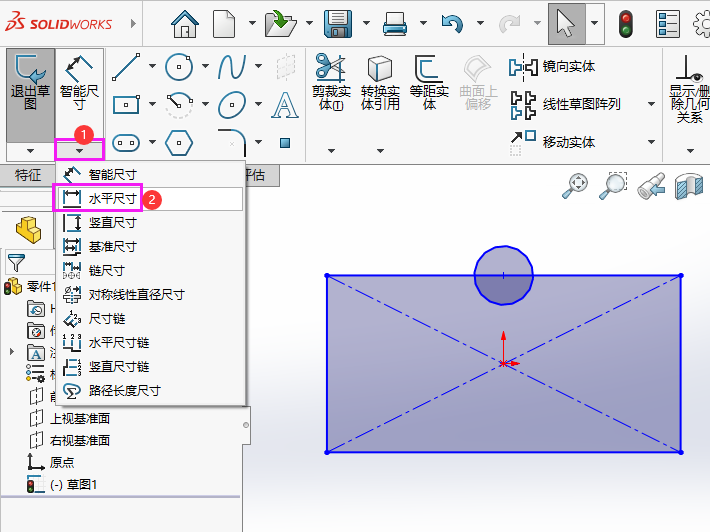Select the Straight Slot sketch tool
Viewport: 710px width, 532px height.
click(126, 143)
